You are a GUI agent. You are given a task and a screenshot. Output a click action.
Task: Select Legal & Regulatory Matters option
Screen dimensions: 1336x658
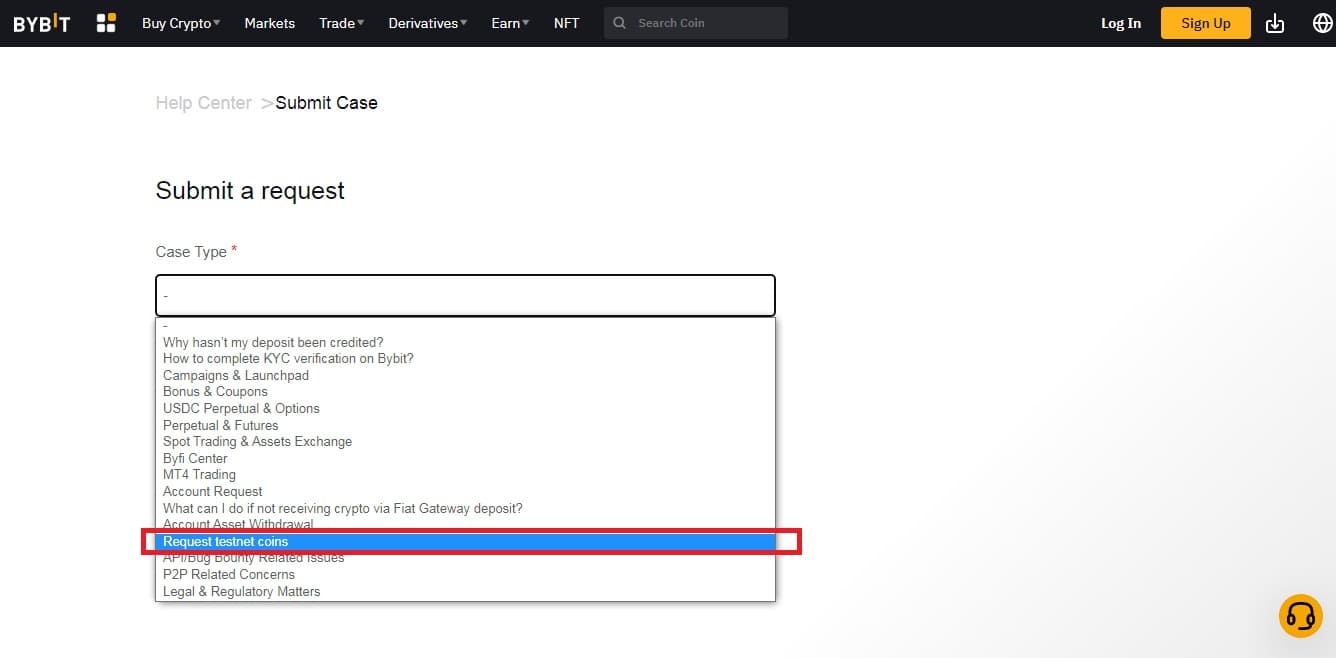coord(466,592)
